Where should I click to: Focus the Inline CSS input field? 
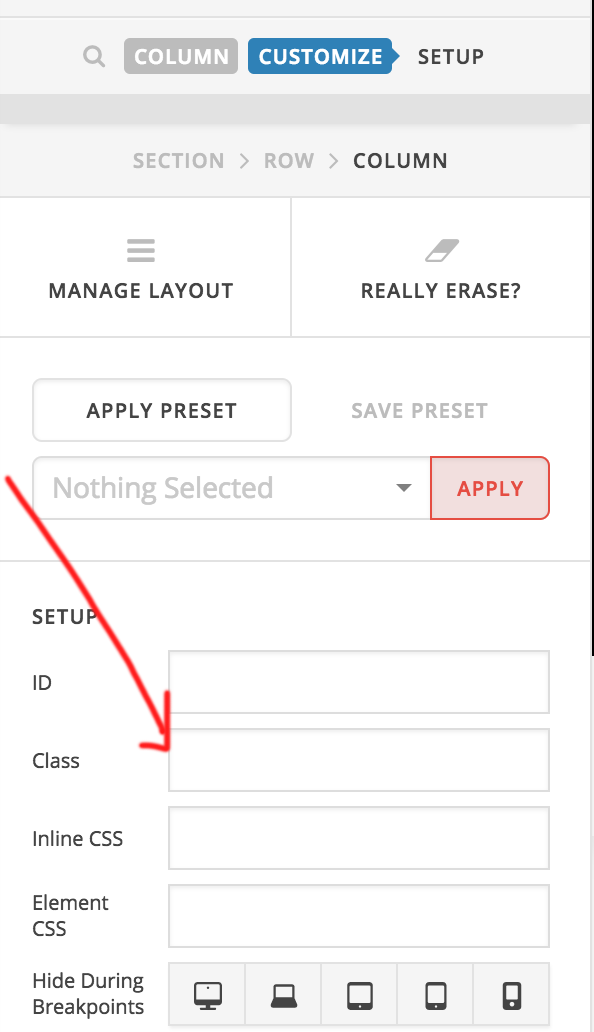[359, 838]
